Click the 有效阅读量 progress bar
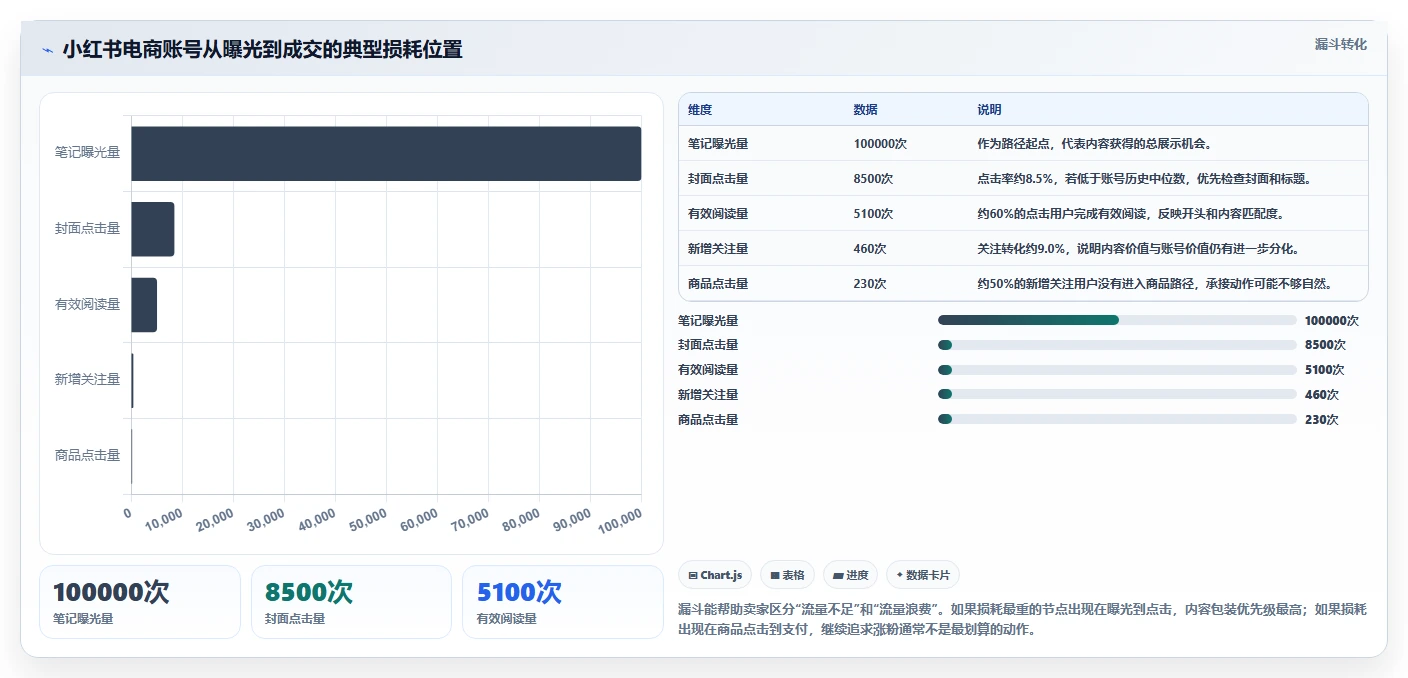This screenshot has width=1408, height=678. [1117, 370]
